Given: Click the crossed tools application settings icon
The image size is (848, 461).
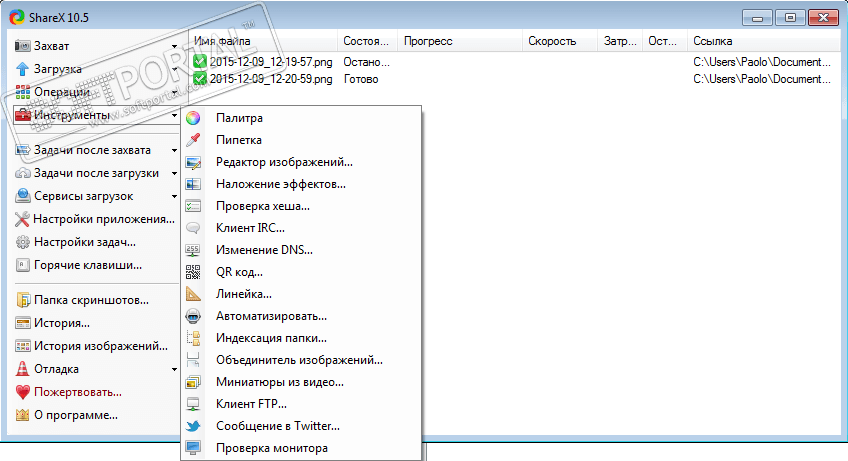Looking at the screenshot, I should click(22, 219).
